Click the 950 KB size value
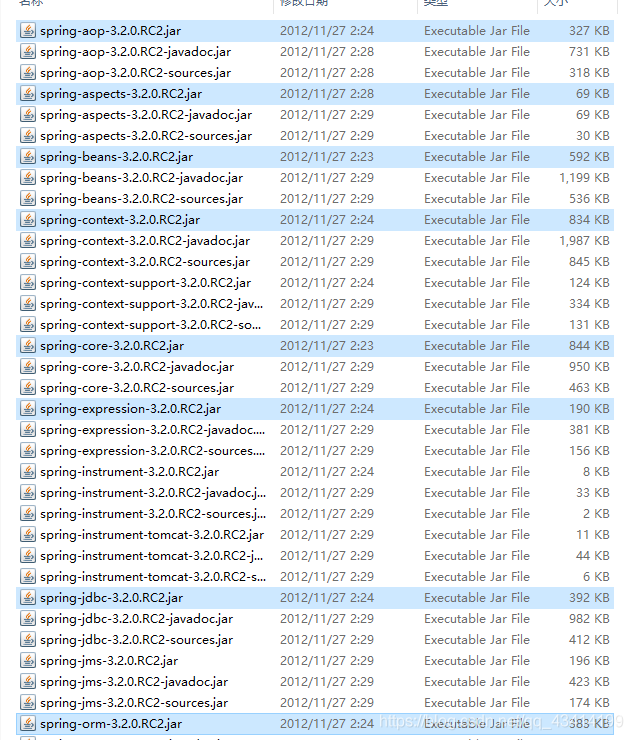Screen dimensions: 633x740 [589, 367]
